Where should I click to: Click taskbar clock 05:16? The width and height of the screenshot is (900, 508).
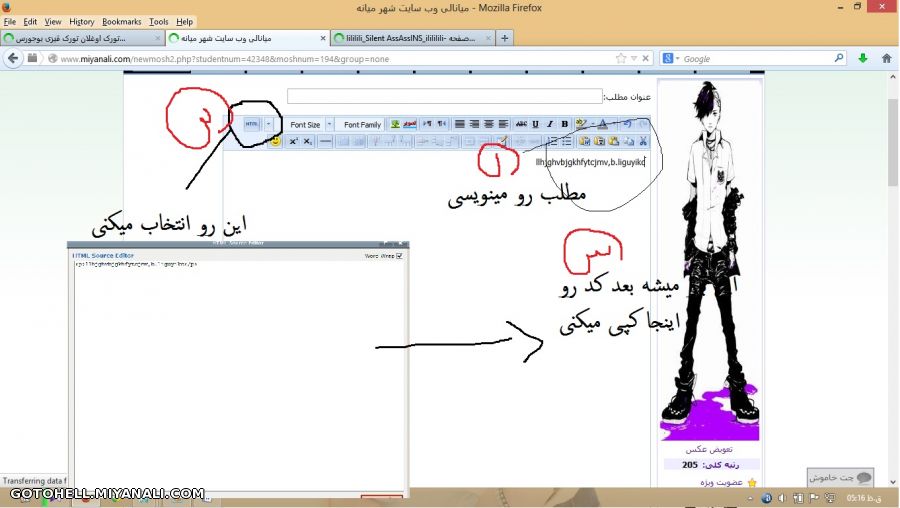pos(864,498)
